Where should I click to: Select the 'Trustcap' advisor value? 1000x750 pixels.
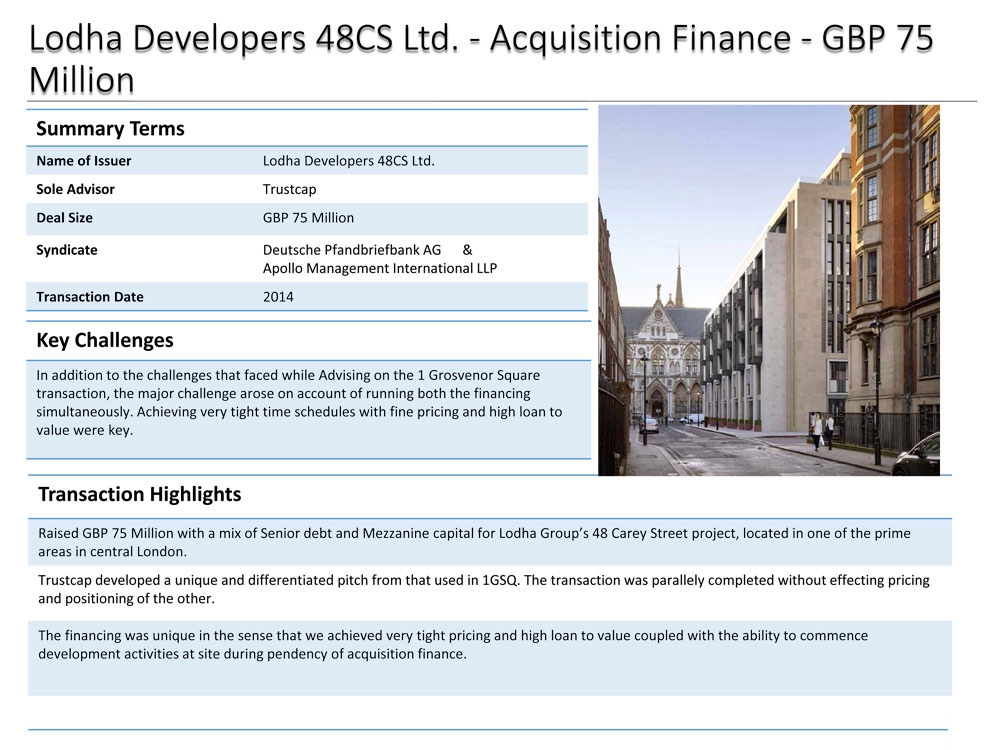[x=290, y=189]
